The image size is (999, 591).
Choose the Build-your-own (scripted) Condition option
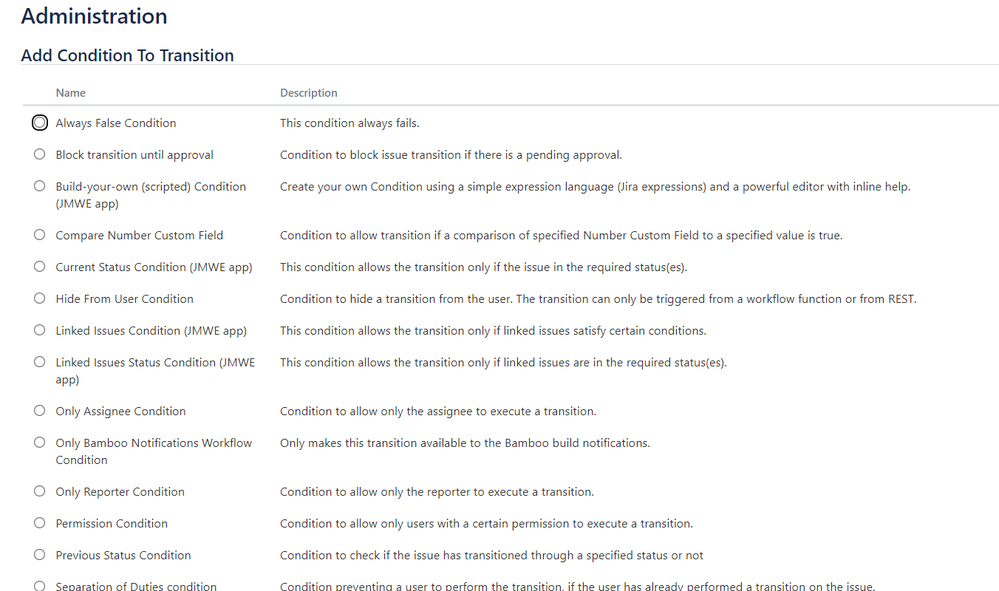[x=39, y=186]
